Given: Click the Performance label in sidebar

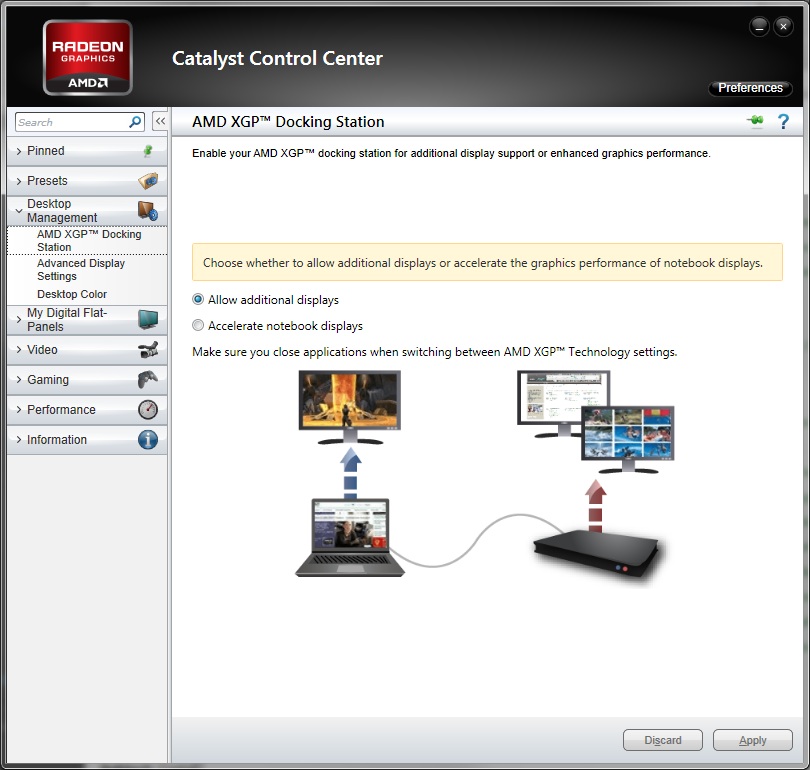Looking at the screenshot, I should [x=61, y=410].
